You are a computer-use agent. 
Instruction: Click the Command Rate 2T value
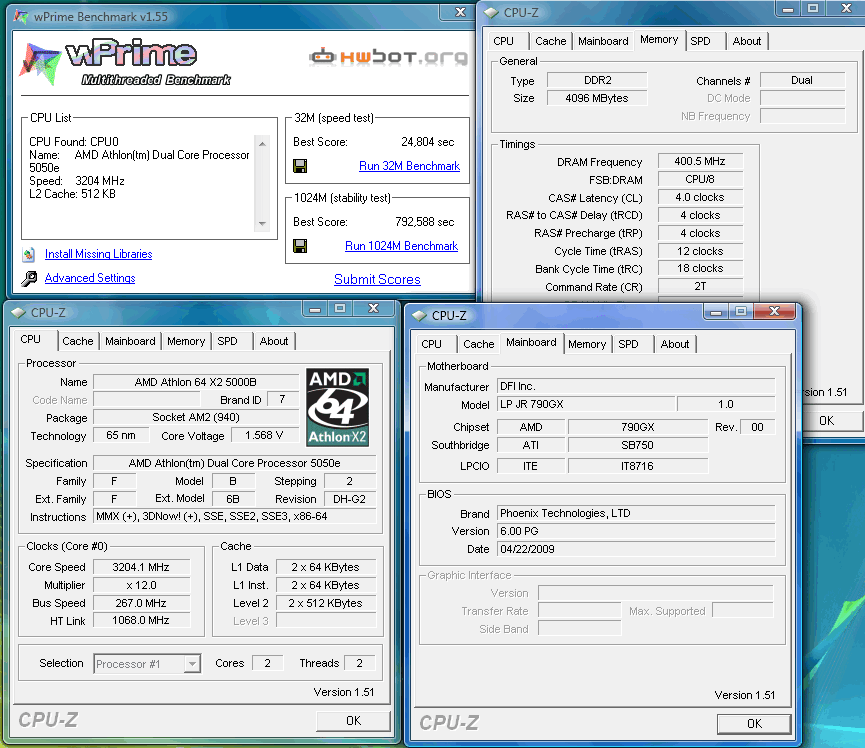click(x=700, y=286)
